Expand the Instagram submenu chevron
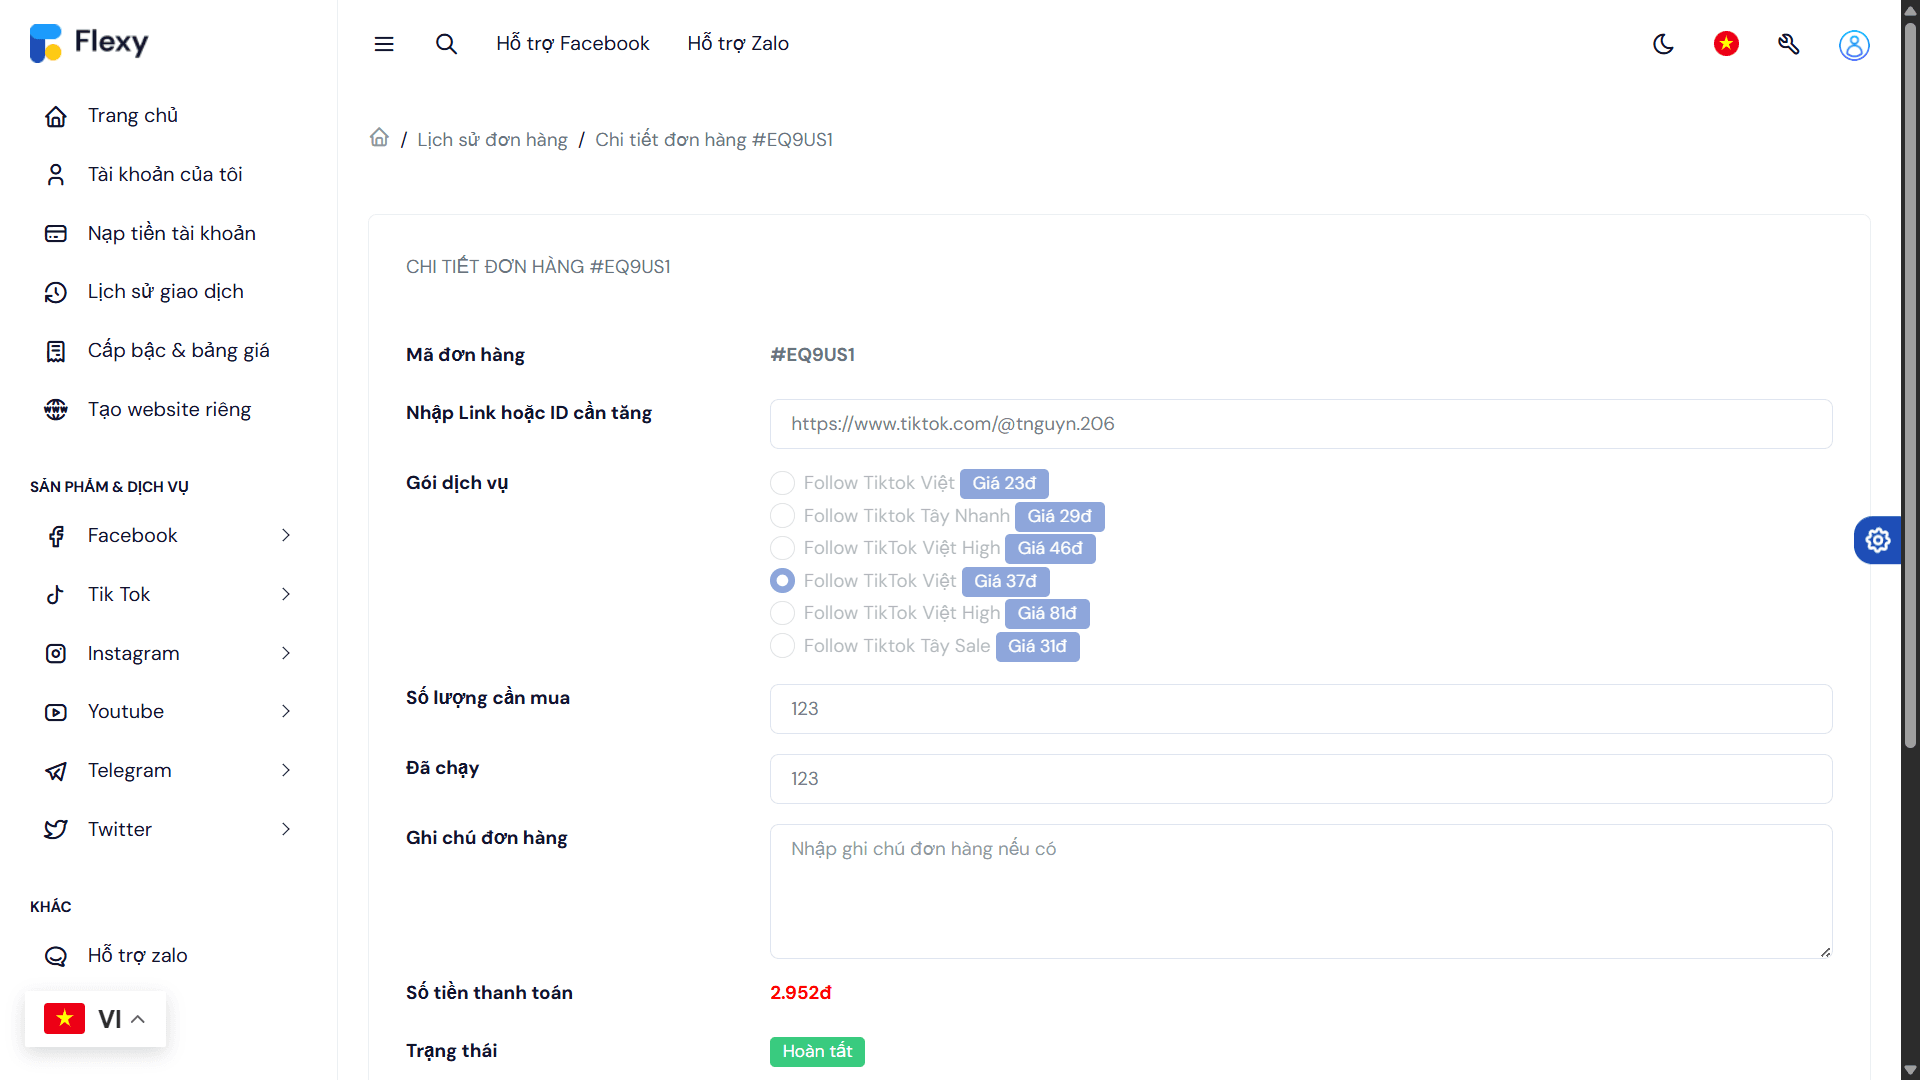The width and height of the screenshot is (1920, 1080). coord(286,654)
